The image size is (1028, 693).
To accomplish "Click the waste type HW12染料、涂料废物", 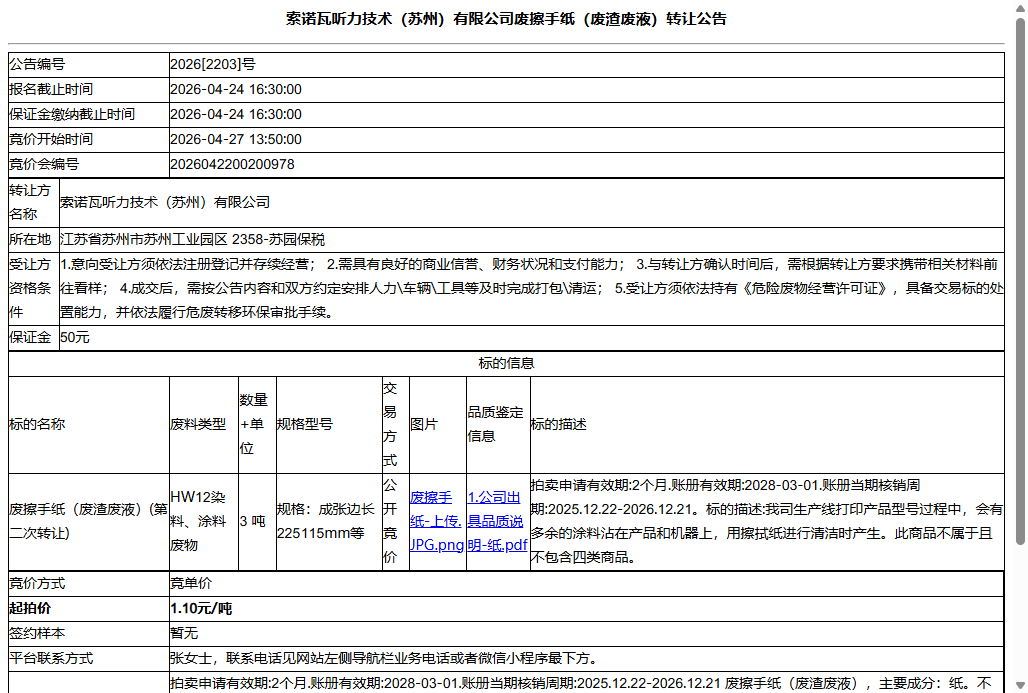I will click(x=198, y=521).
